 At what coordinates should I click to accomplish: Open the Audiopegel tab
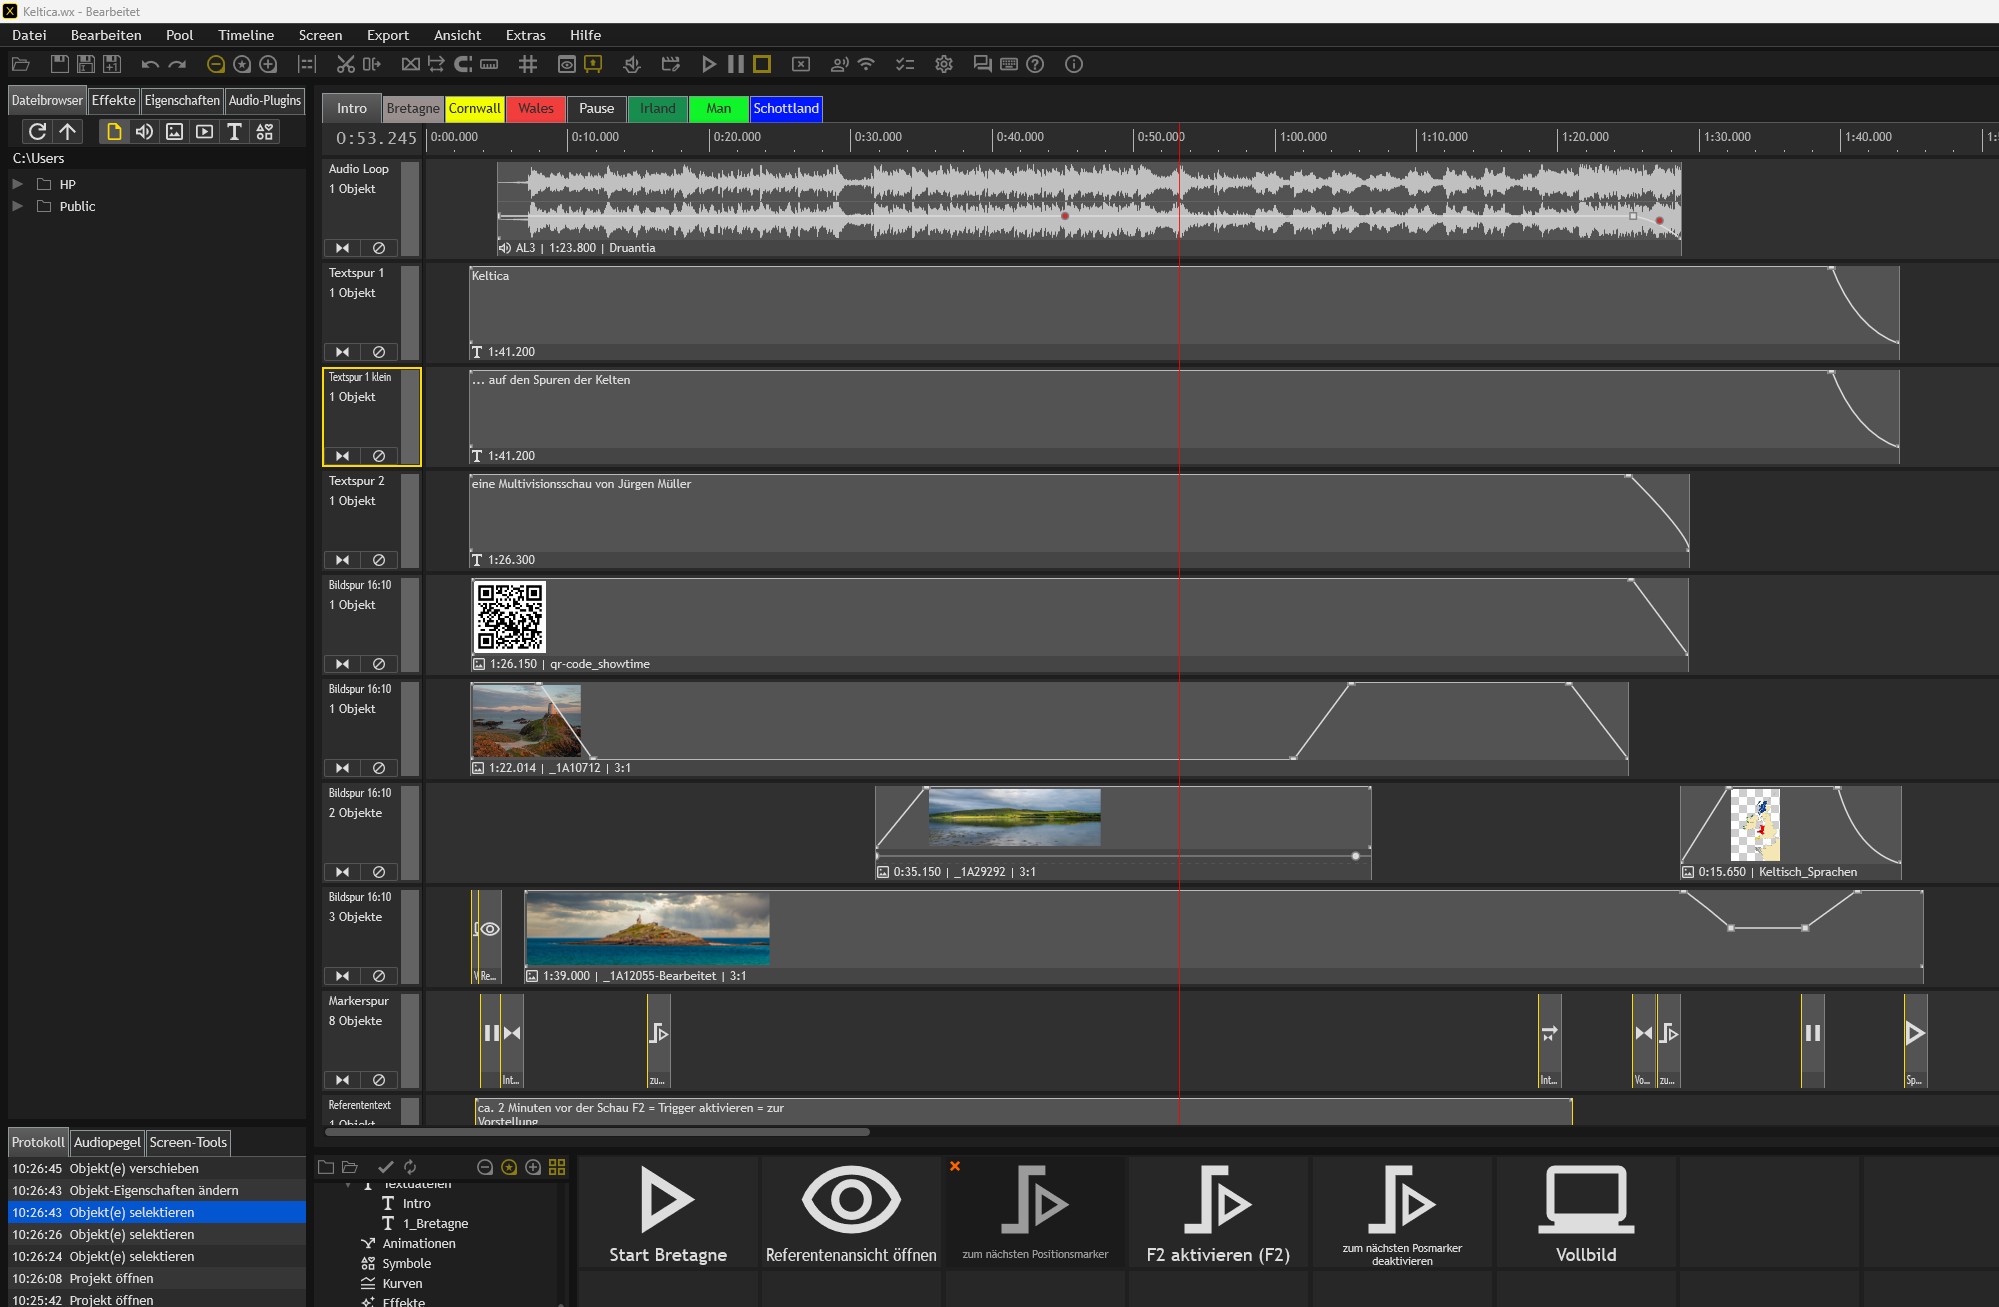coord(107,1142)
